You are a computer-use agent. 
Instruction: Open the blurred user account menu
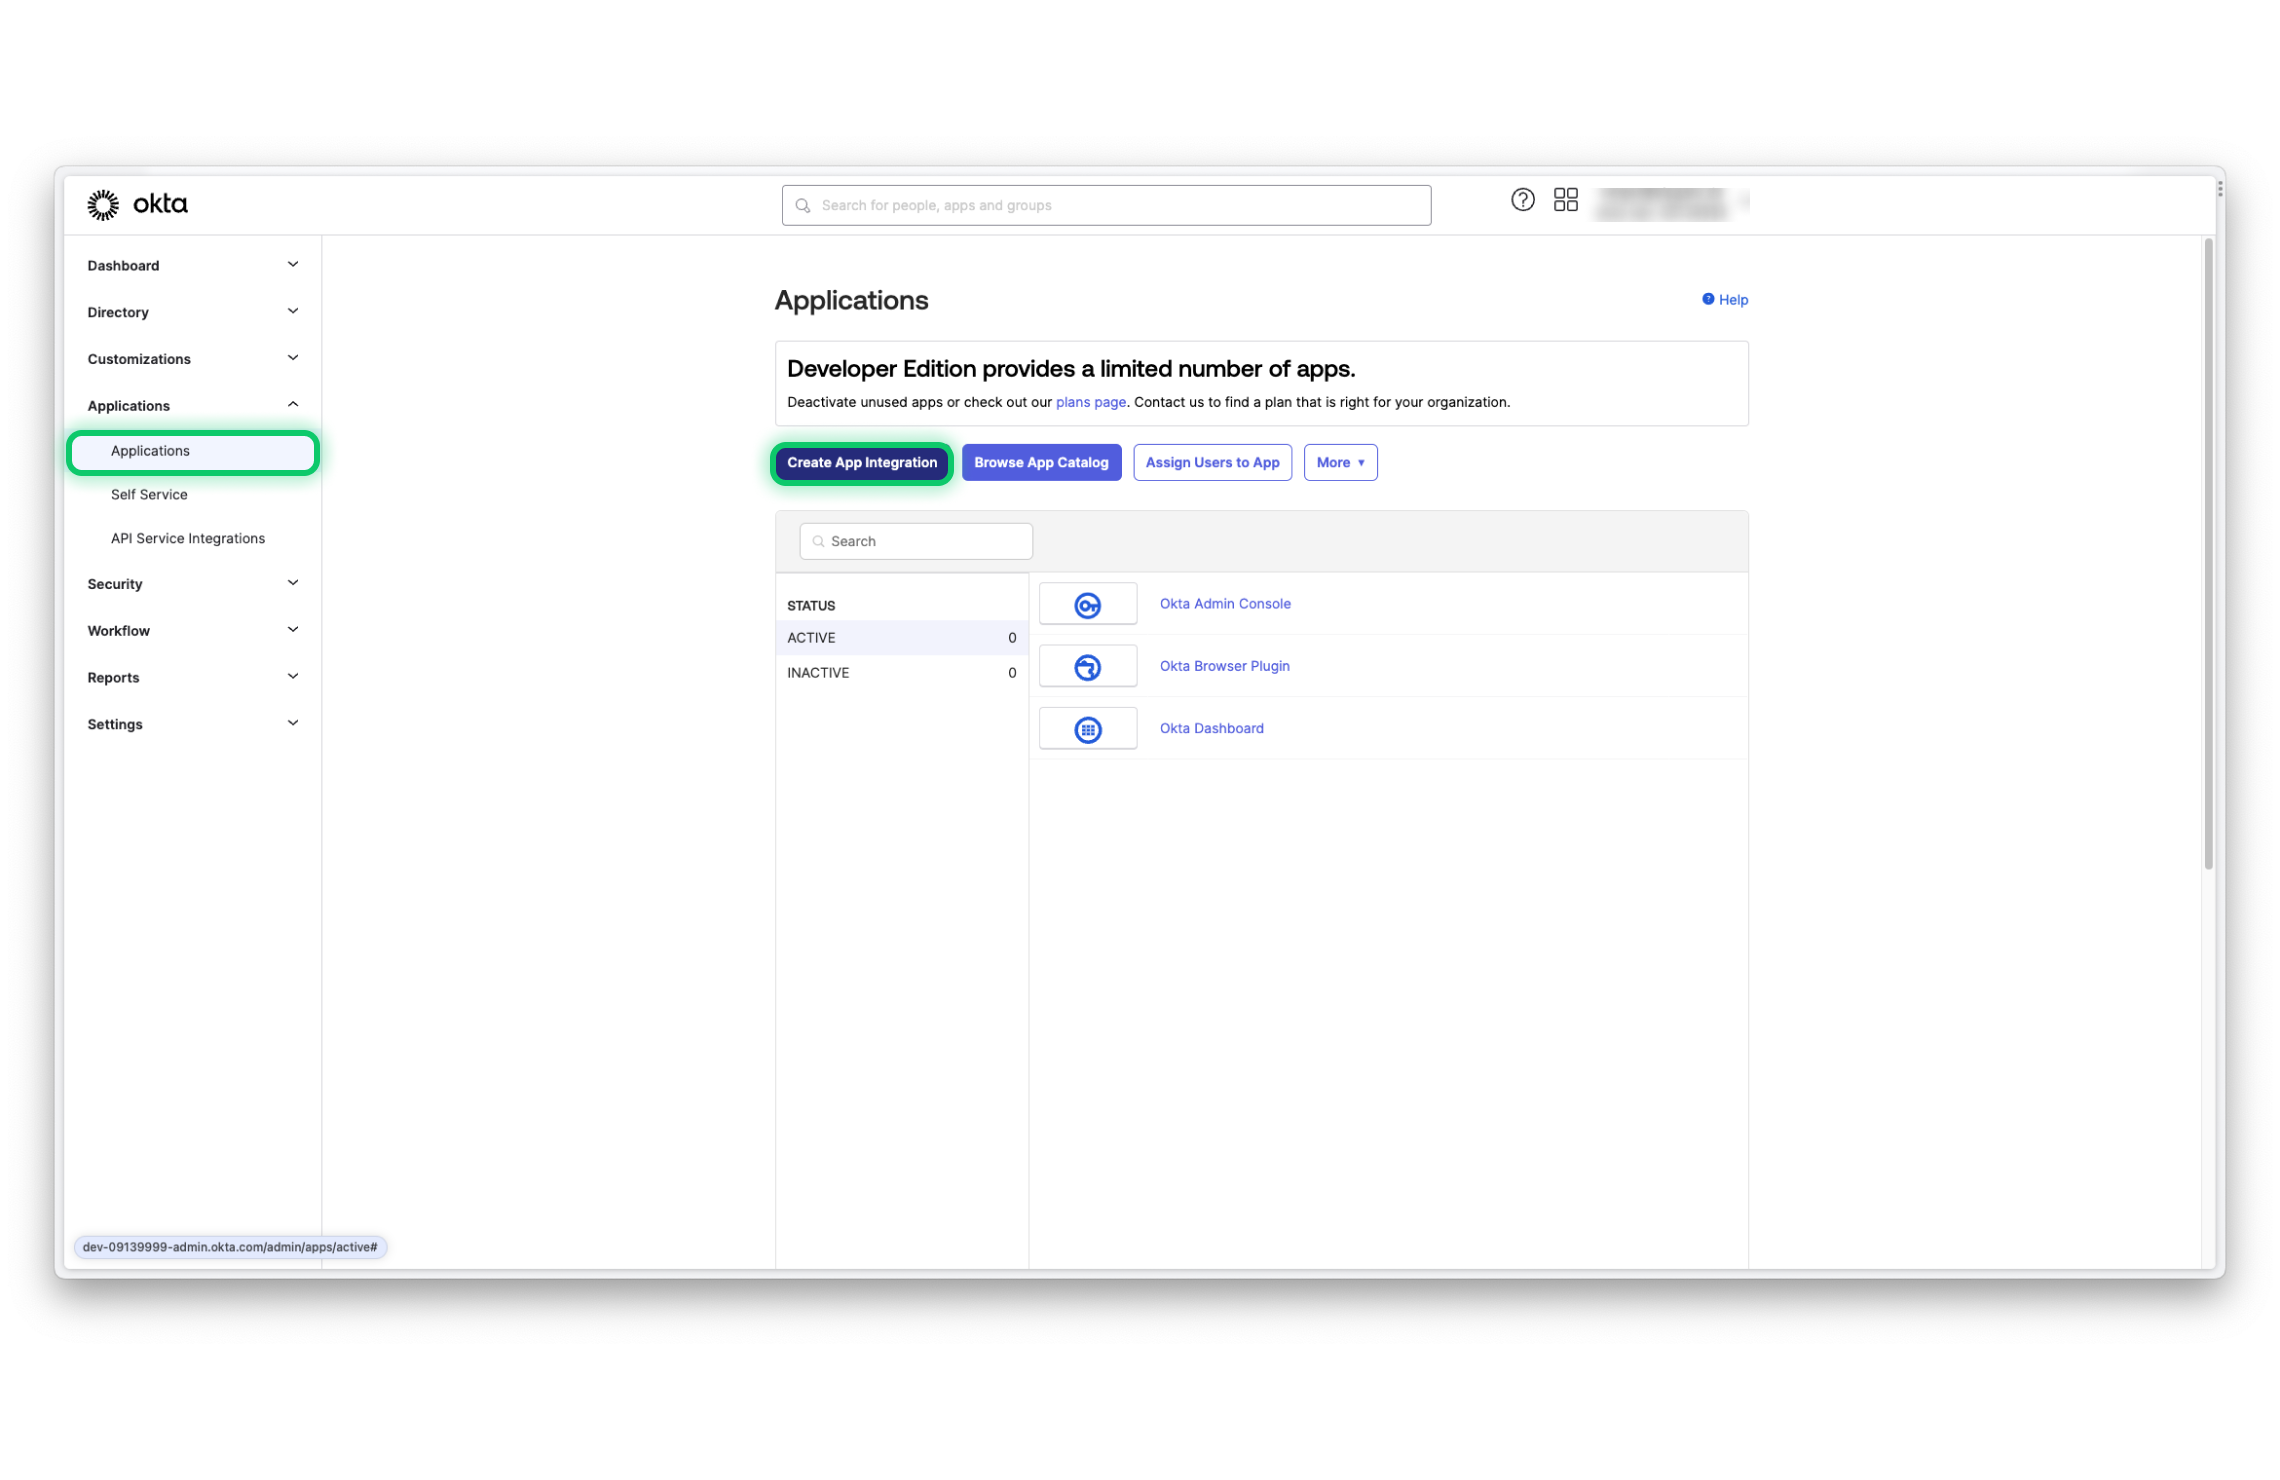coord(1670,203)
